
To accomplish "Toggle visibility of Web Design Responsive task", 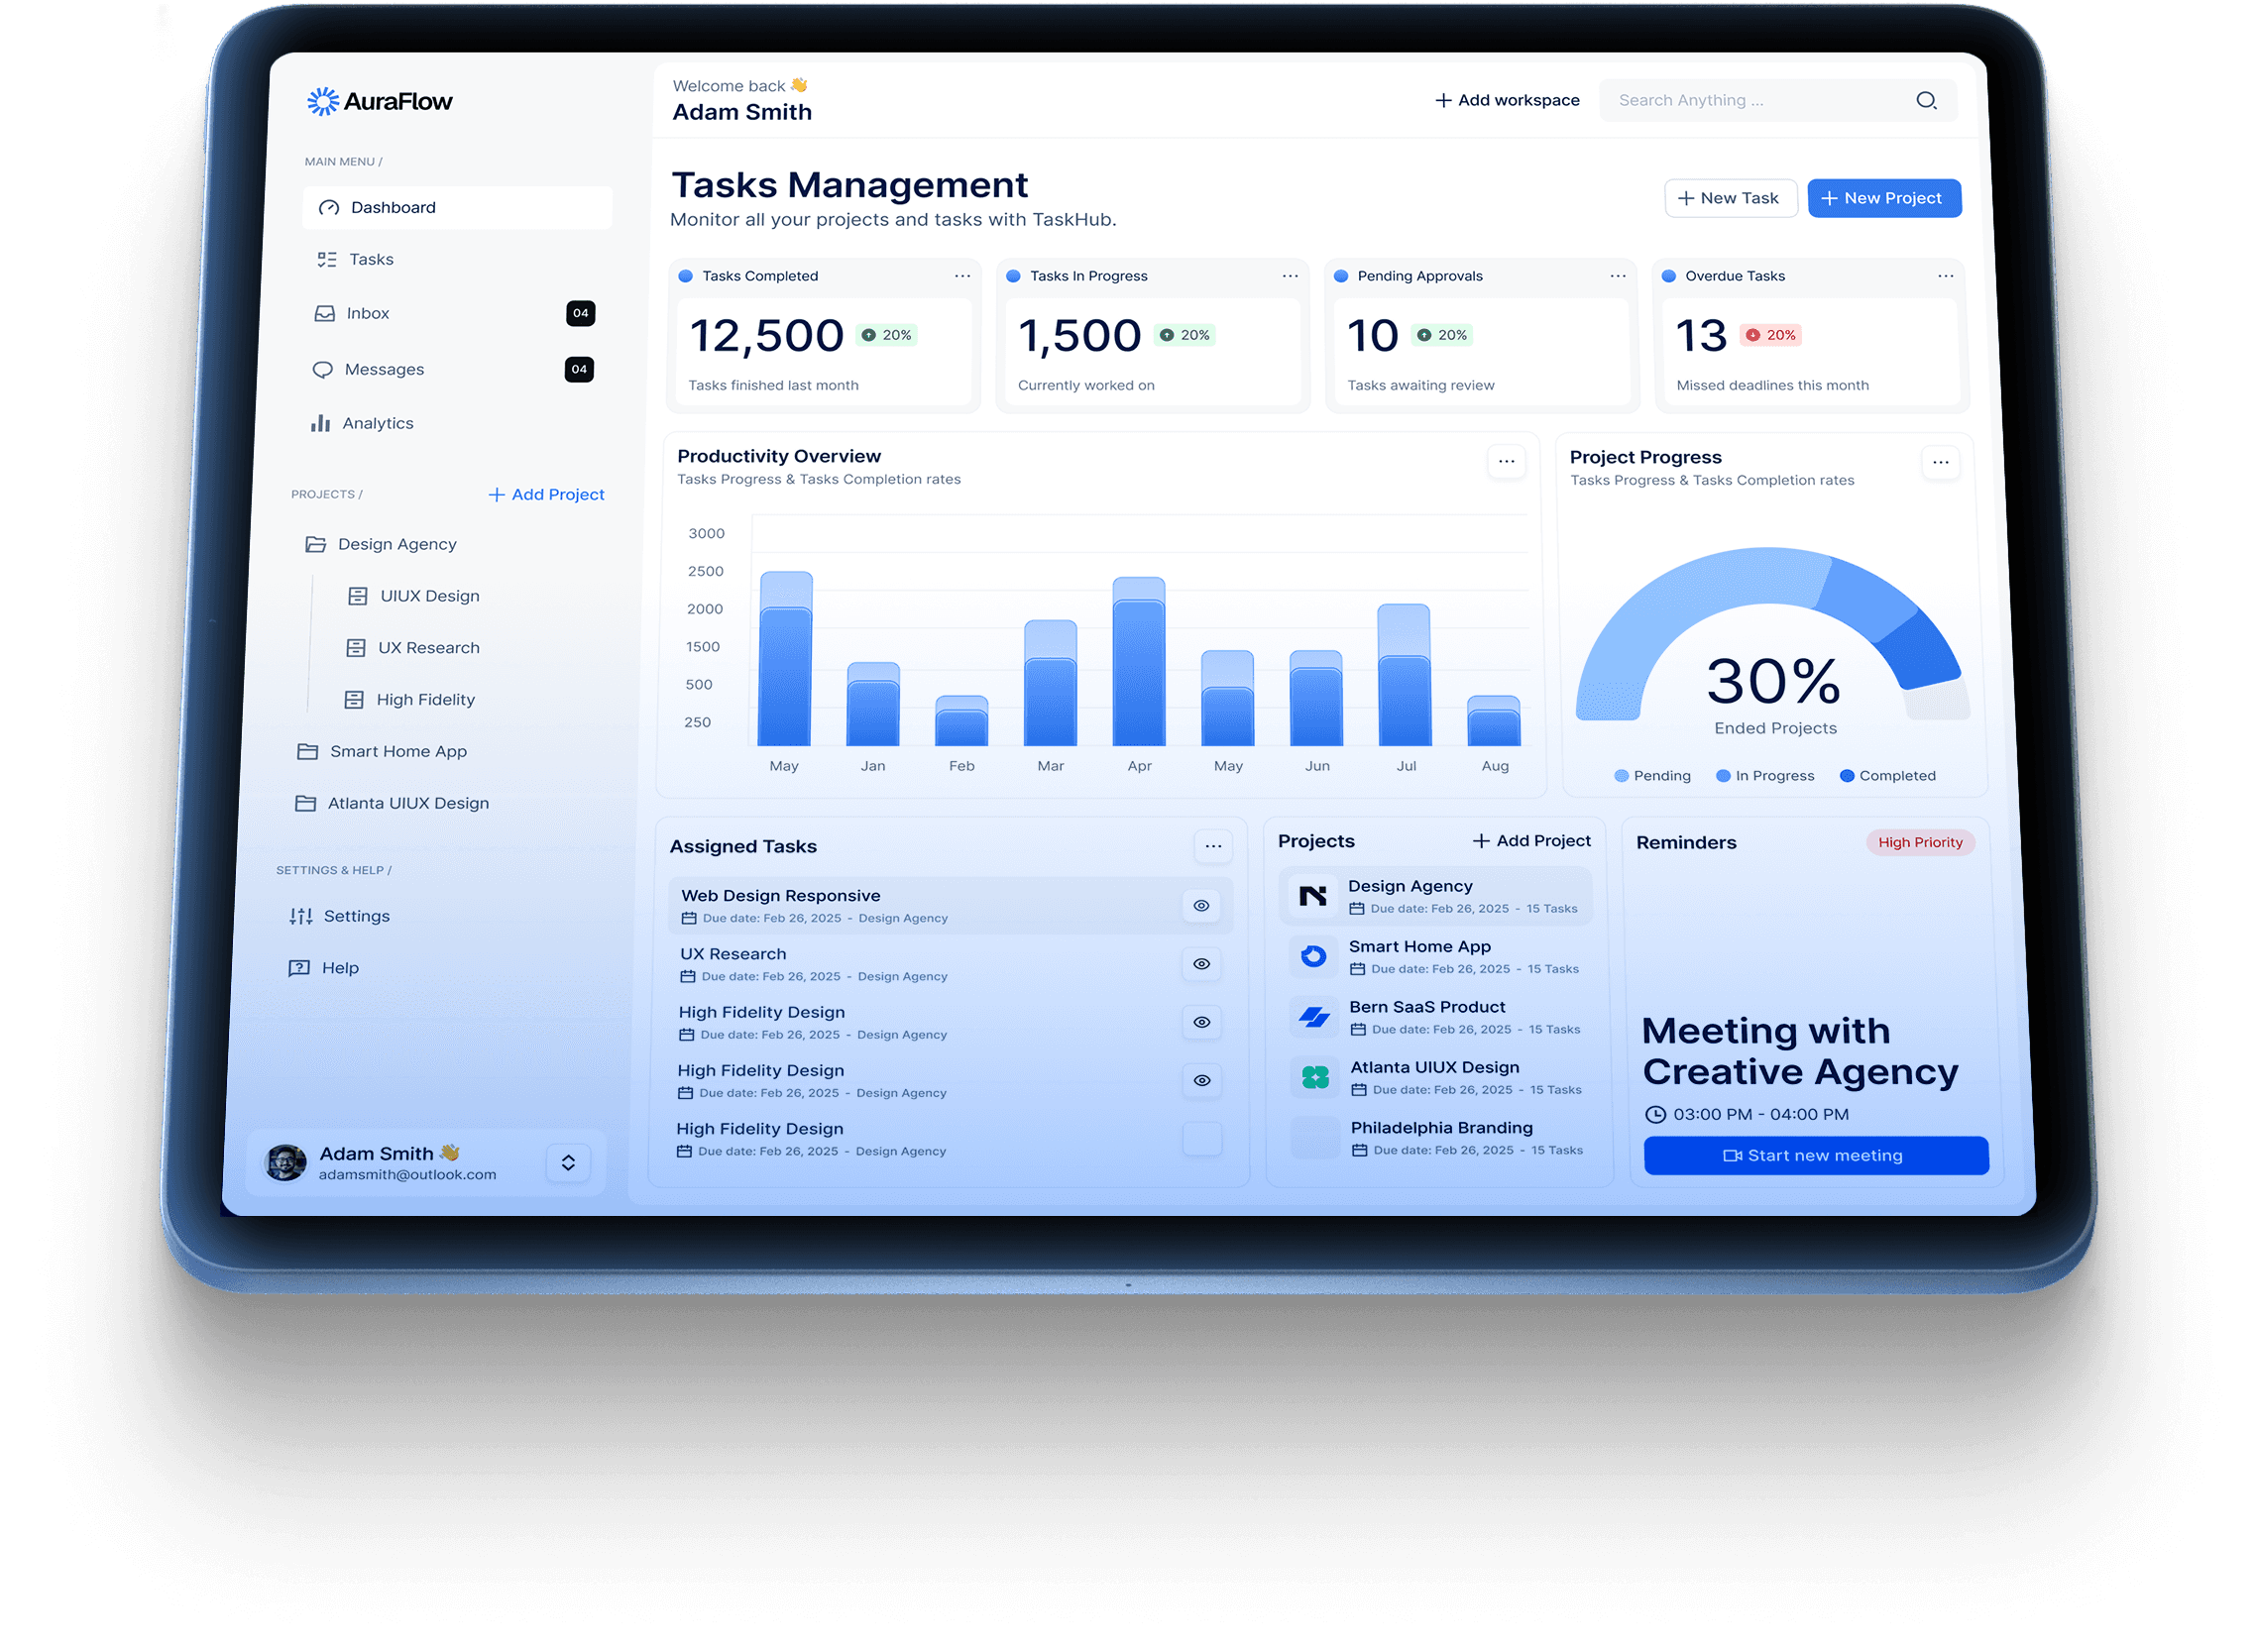I will coord(1201,905).
